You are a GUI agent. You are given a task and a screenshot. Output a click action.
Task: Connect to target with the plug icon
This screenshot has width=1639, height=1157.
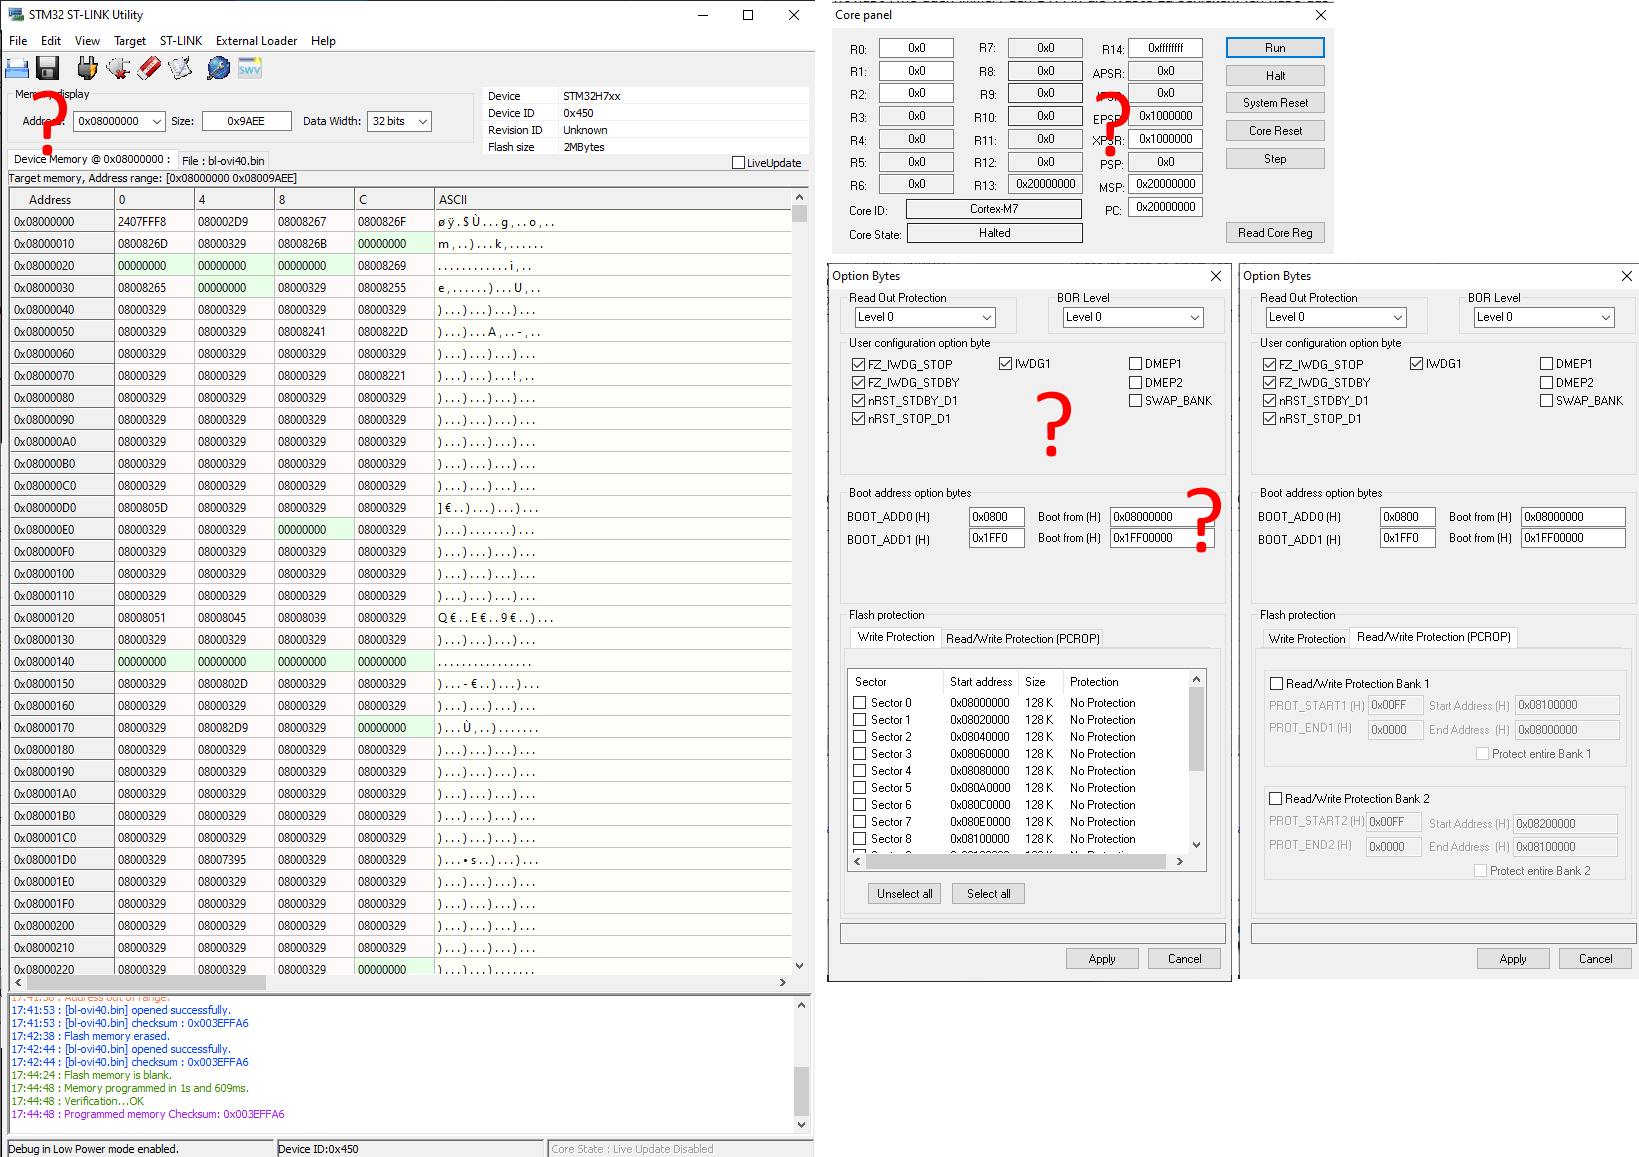pos(88,68)
